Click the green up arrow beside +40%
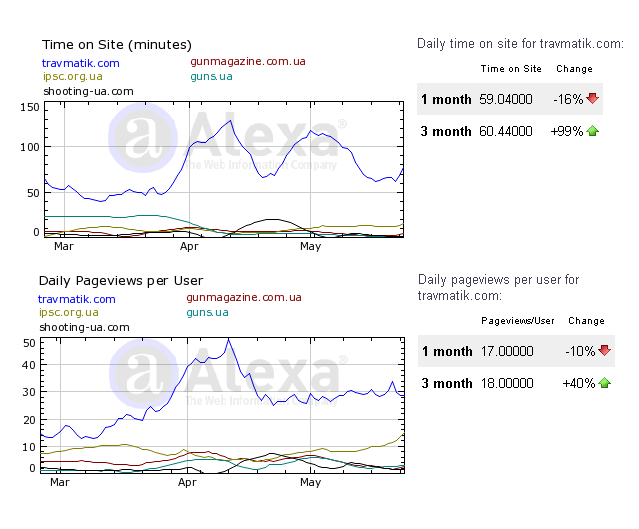Viewport: 639px width, 529px height. (604, 383)
